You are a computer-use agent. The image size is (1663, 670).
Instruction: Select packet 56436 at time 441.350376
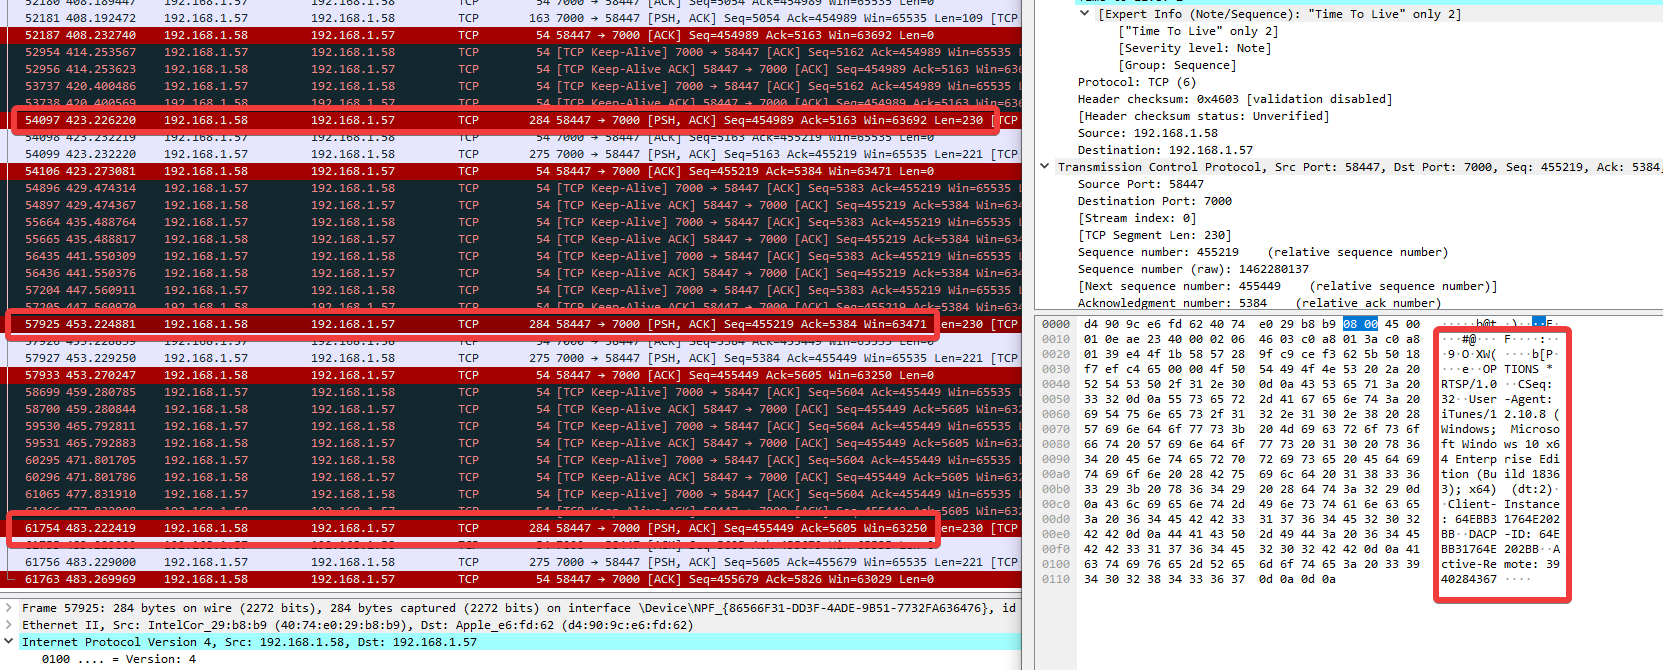(x=511, y=273)
